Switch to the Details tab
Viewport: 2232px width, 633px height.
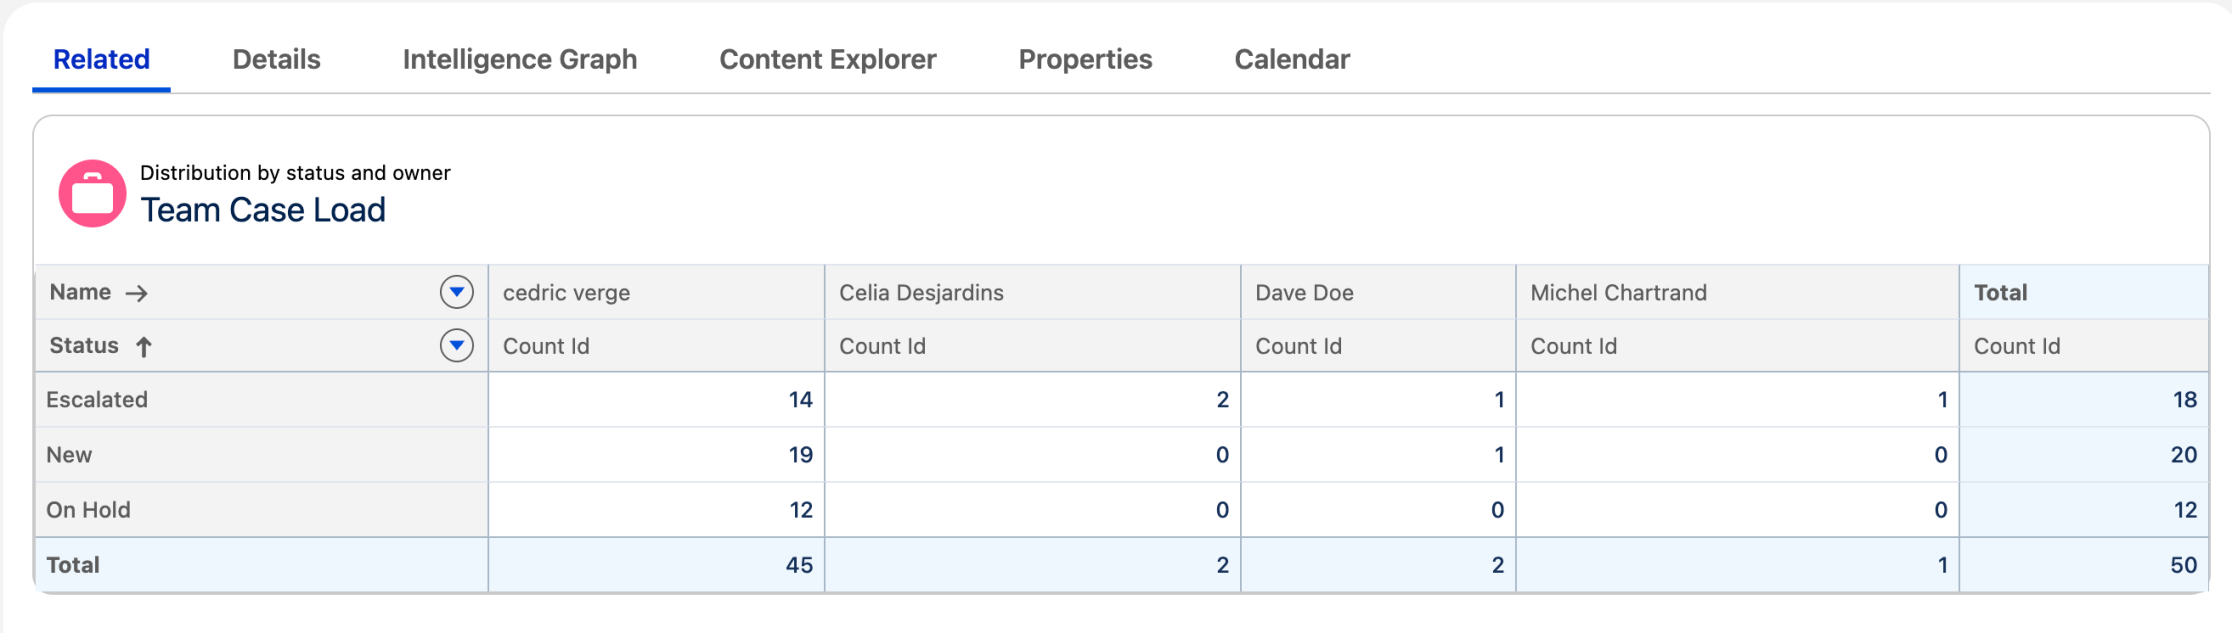point(276,60)
